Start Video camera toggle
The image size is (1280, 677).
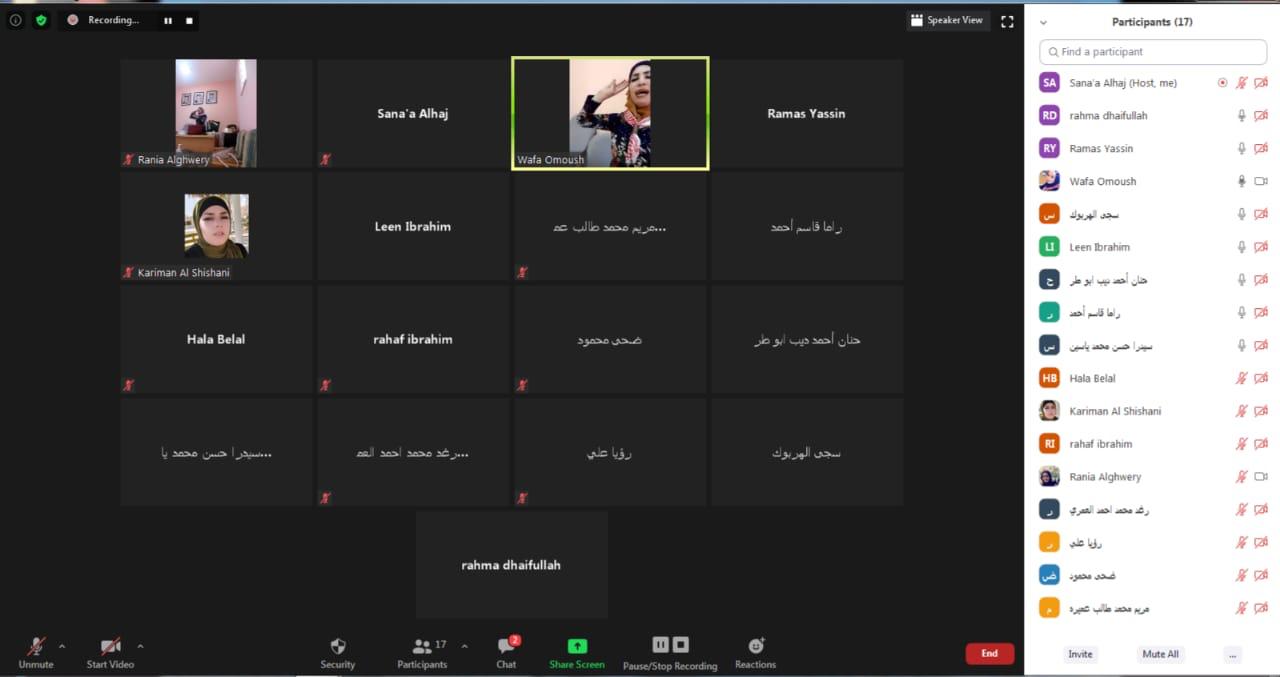(x=110, y=648)
